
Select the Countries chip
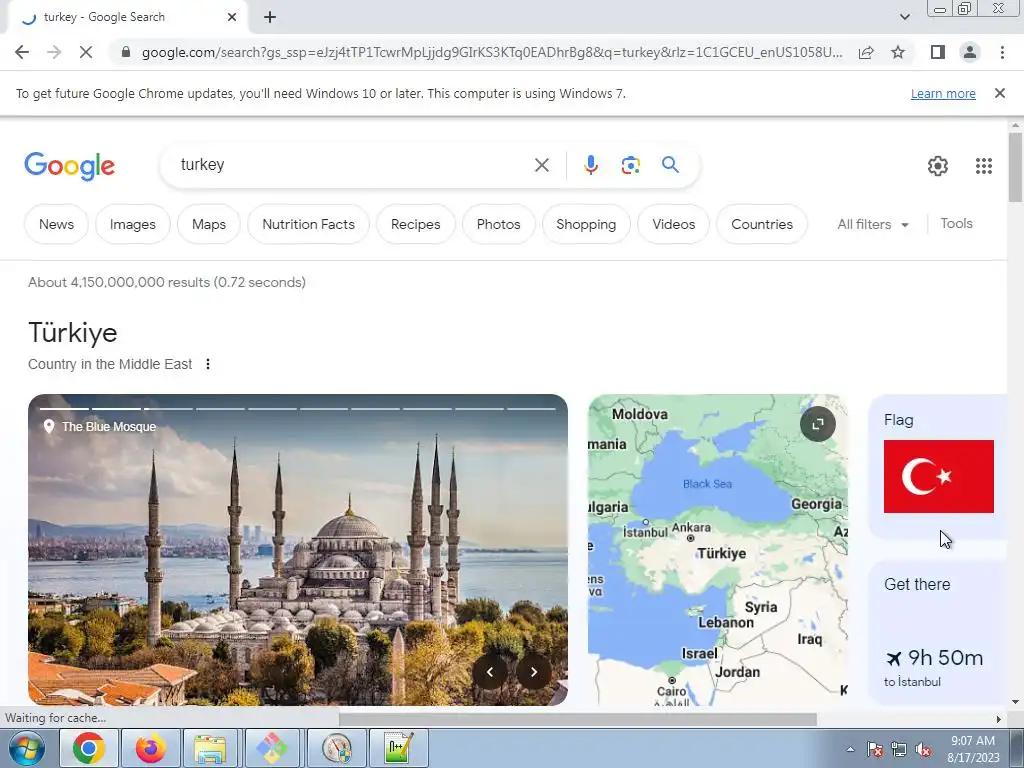click(x=761, y=224)
